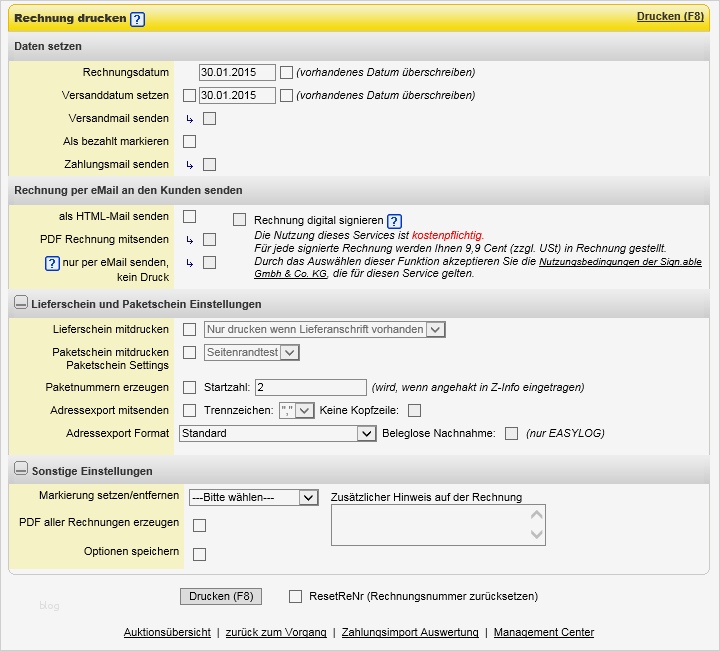The image size is (720, 651).
Task: Open Trennzeichen separator dropdown
Action: click(x=297, y=410)
